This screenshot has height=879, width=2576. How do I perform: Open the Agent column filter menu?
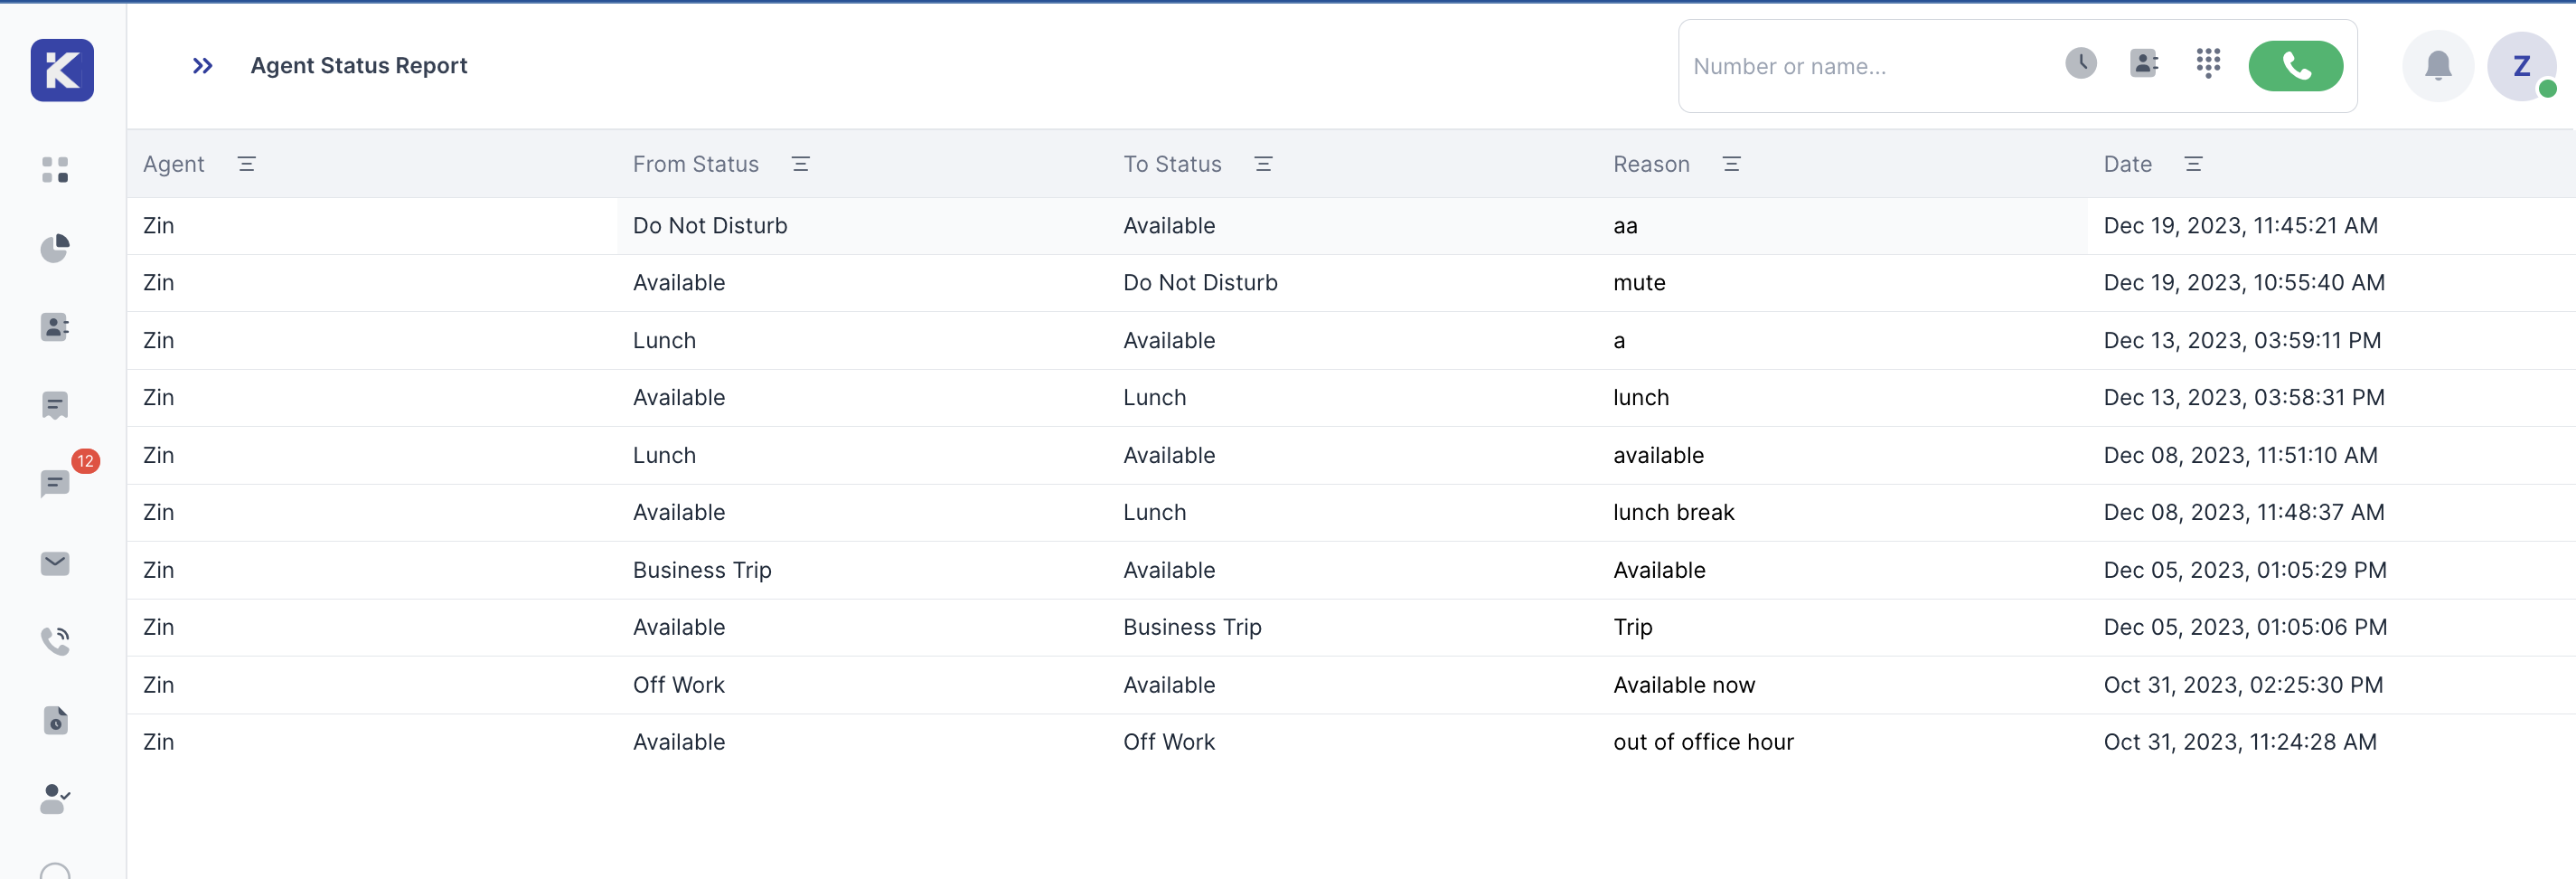pyautogui.click(x=246, y=164)
